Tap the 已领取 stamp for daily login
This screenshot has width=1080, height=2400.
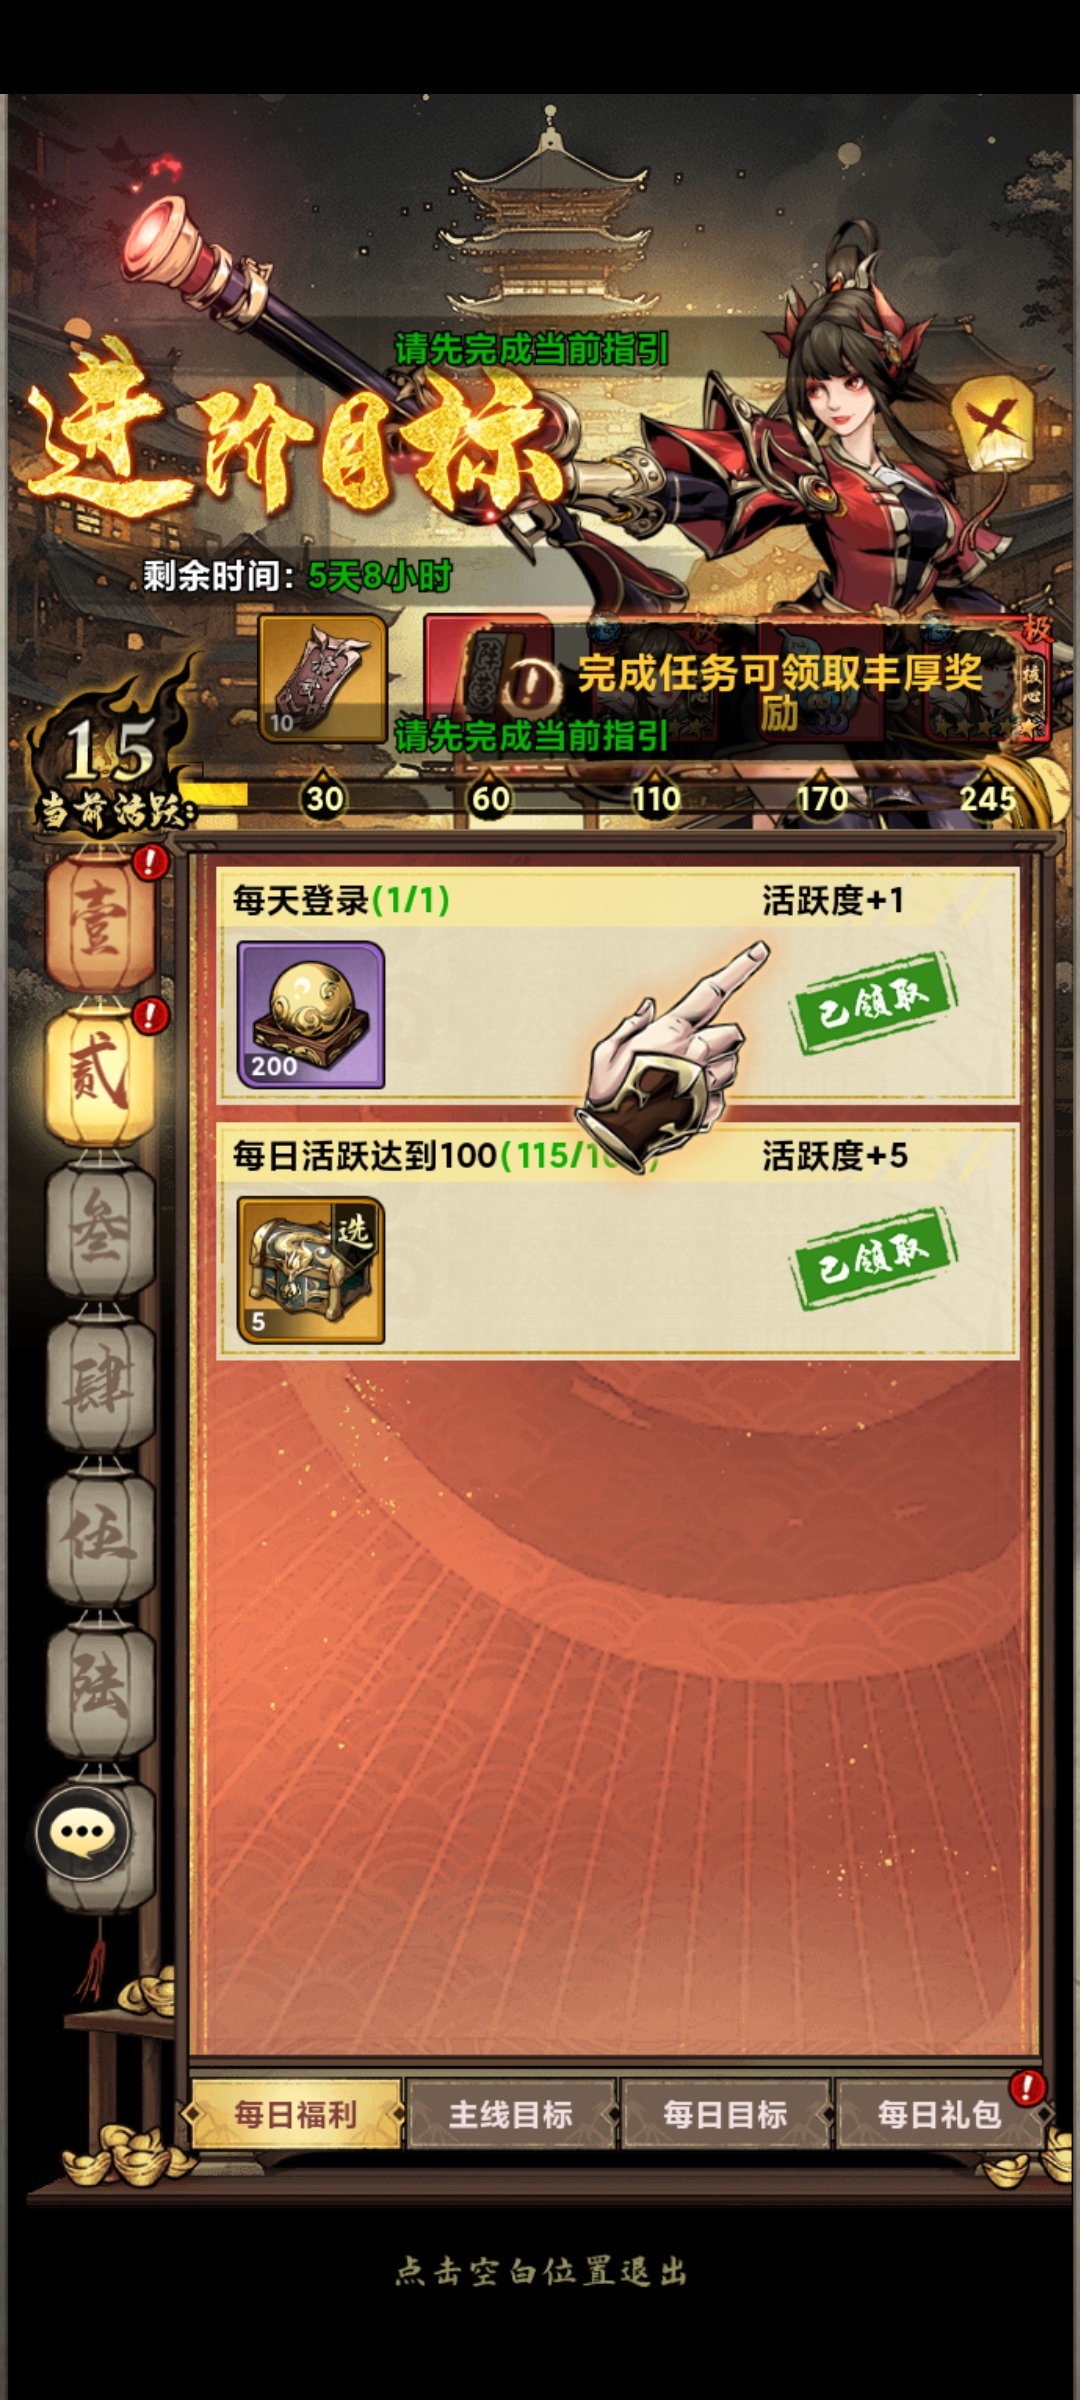click(874, 1002)
